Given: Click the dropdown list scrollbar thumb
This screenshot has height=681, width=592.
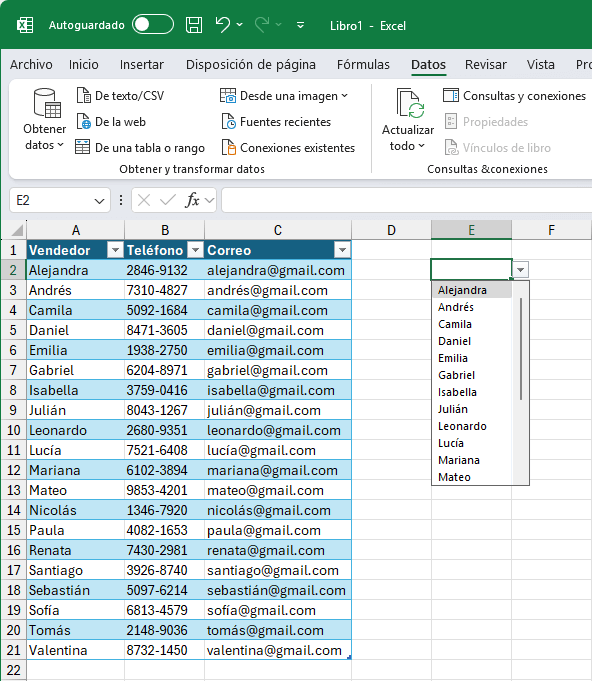Looking at the screenshot, I should 521,349.
